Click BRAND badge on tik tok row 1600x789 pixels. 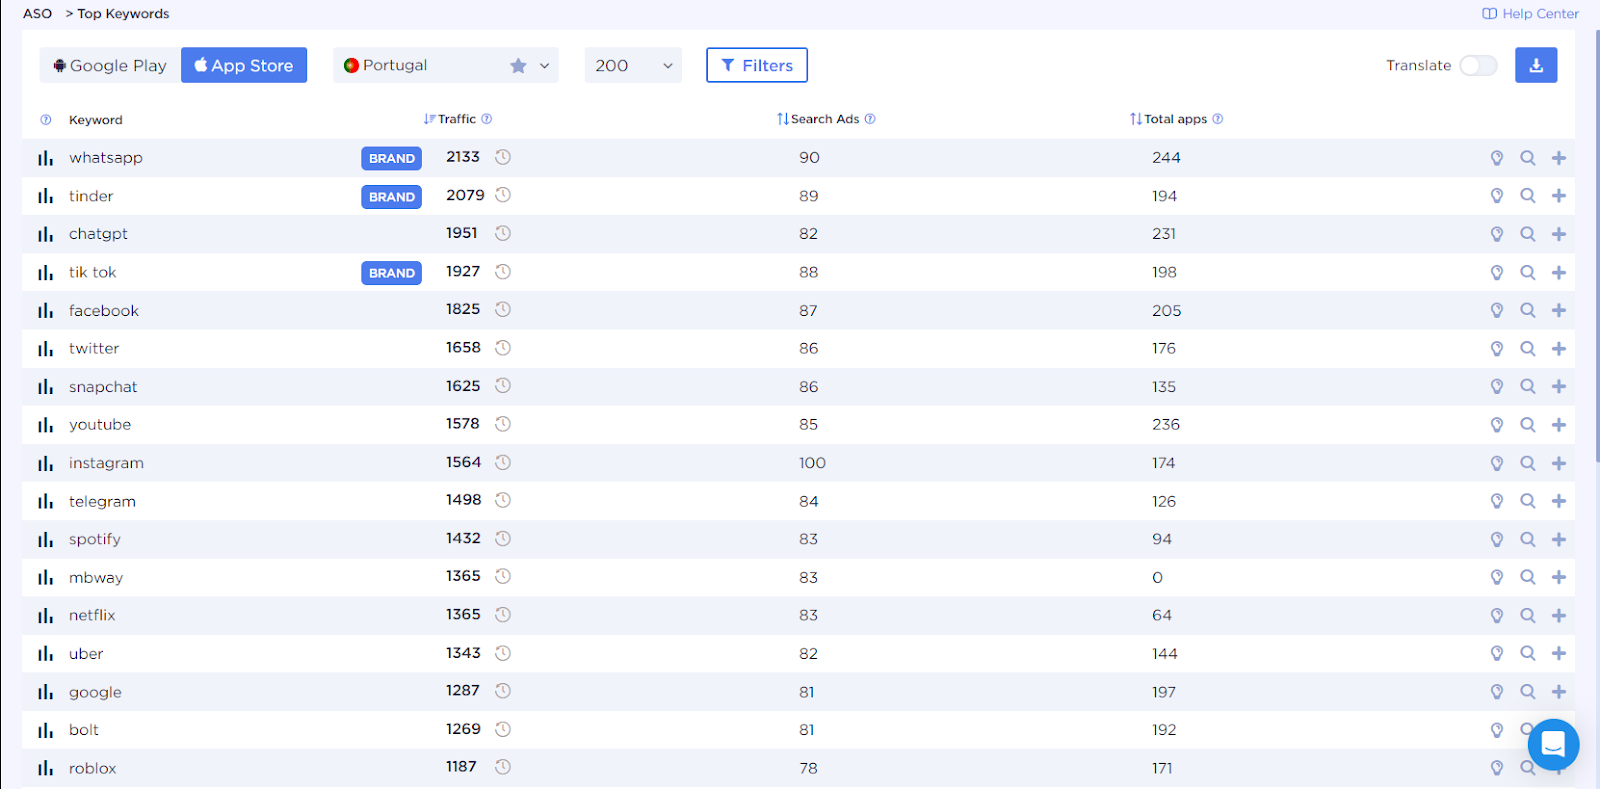pyautogui.click(x=392, y=273)
